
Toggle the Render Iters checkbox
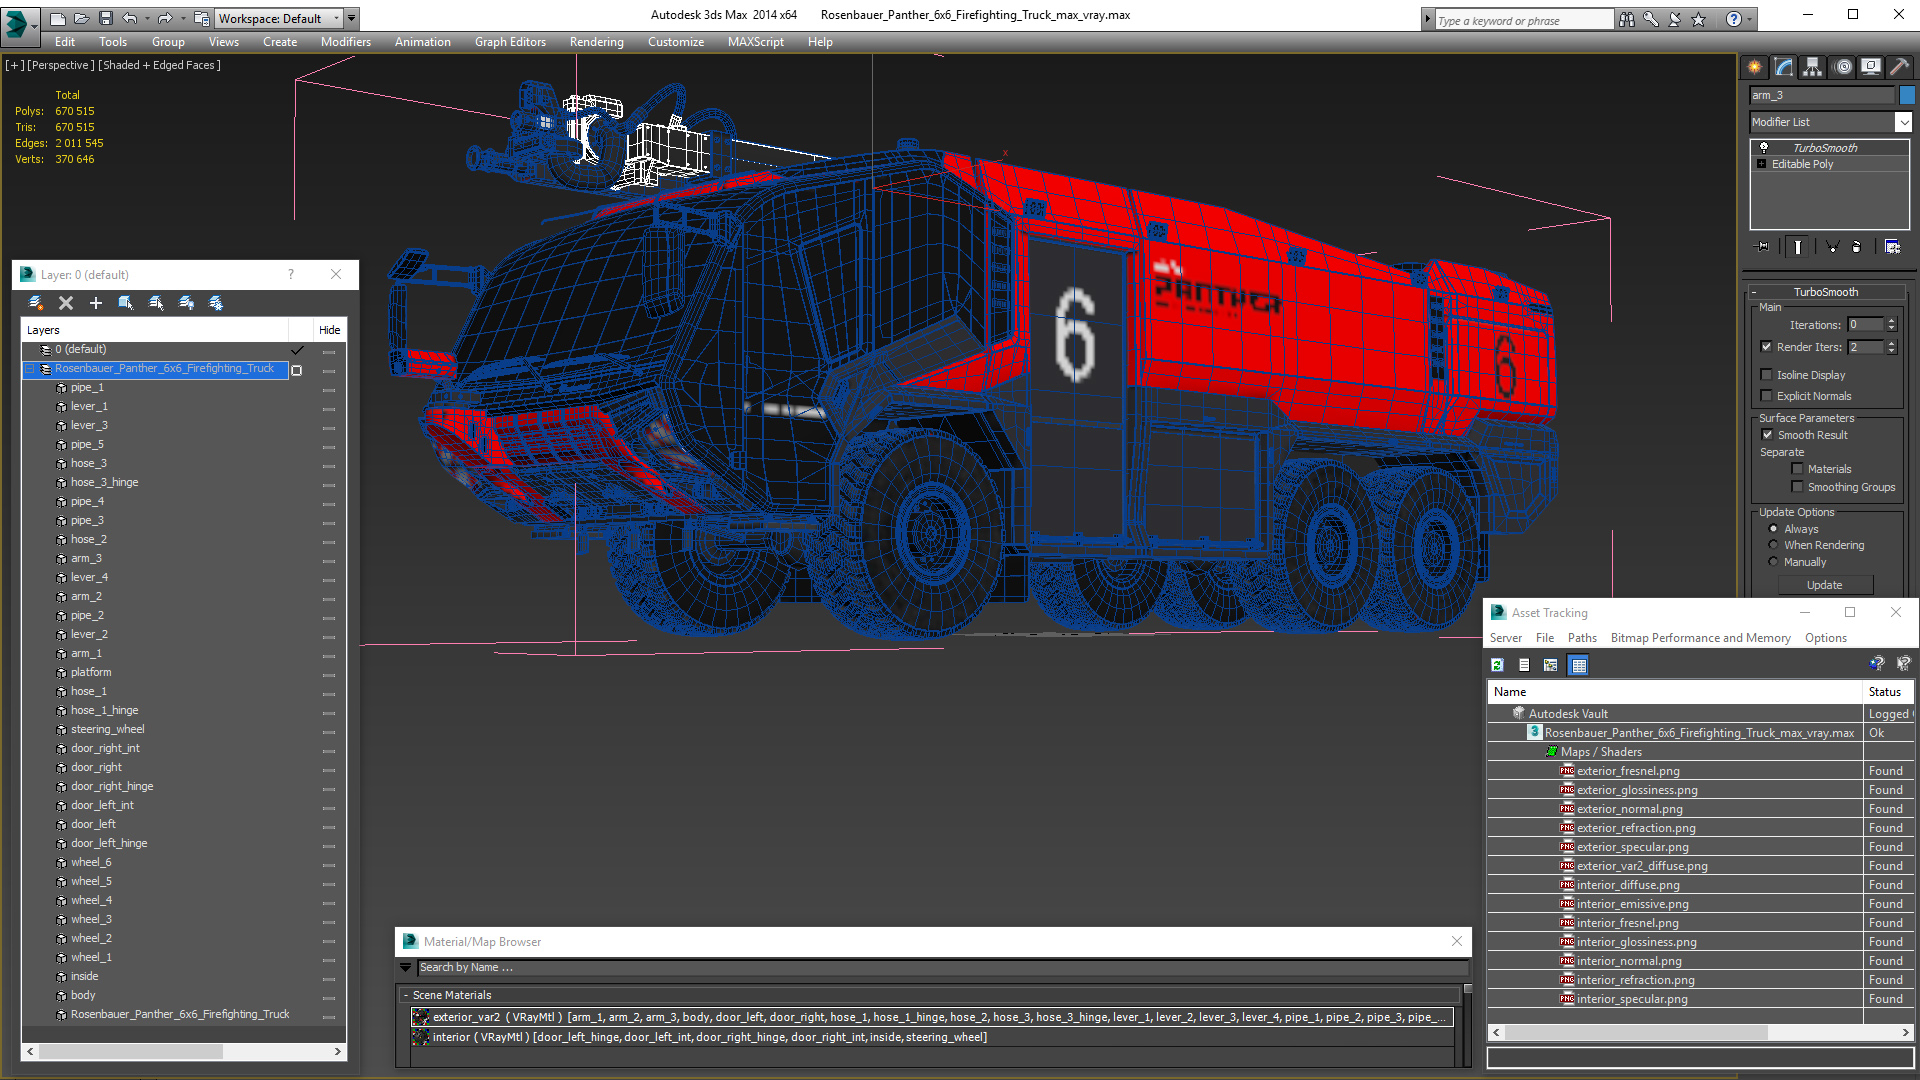(1767, 347)
